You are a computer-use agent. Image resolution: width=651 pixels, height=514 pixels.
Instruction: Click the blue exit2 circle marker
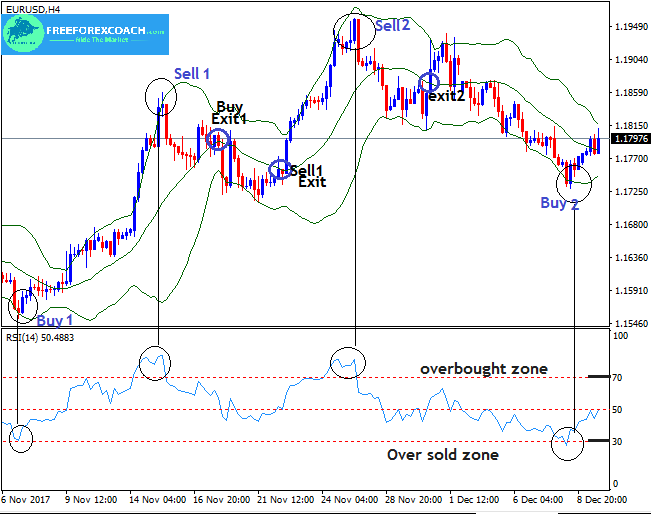pos(429,83)
